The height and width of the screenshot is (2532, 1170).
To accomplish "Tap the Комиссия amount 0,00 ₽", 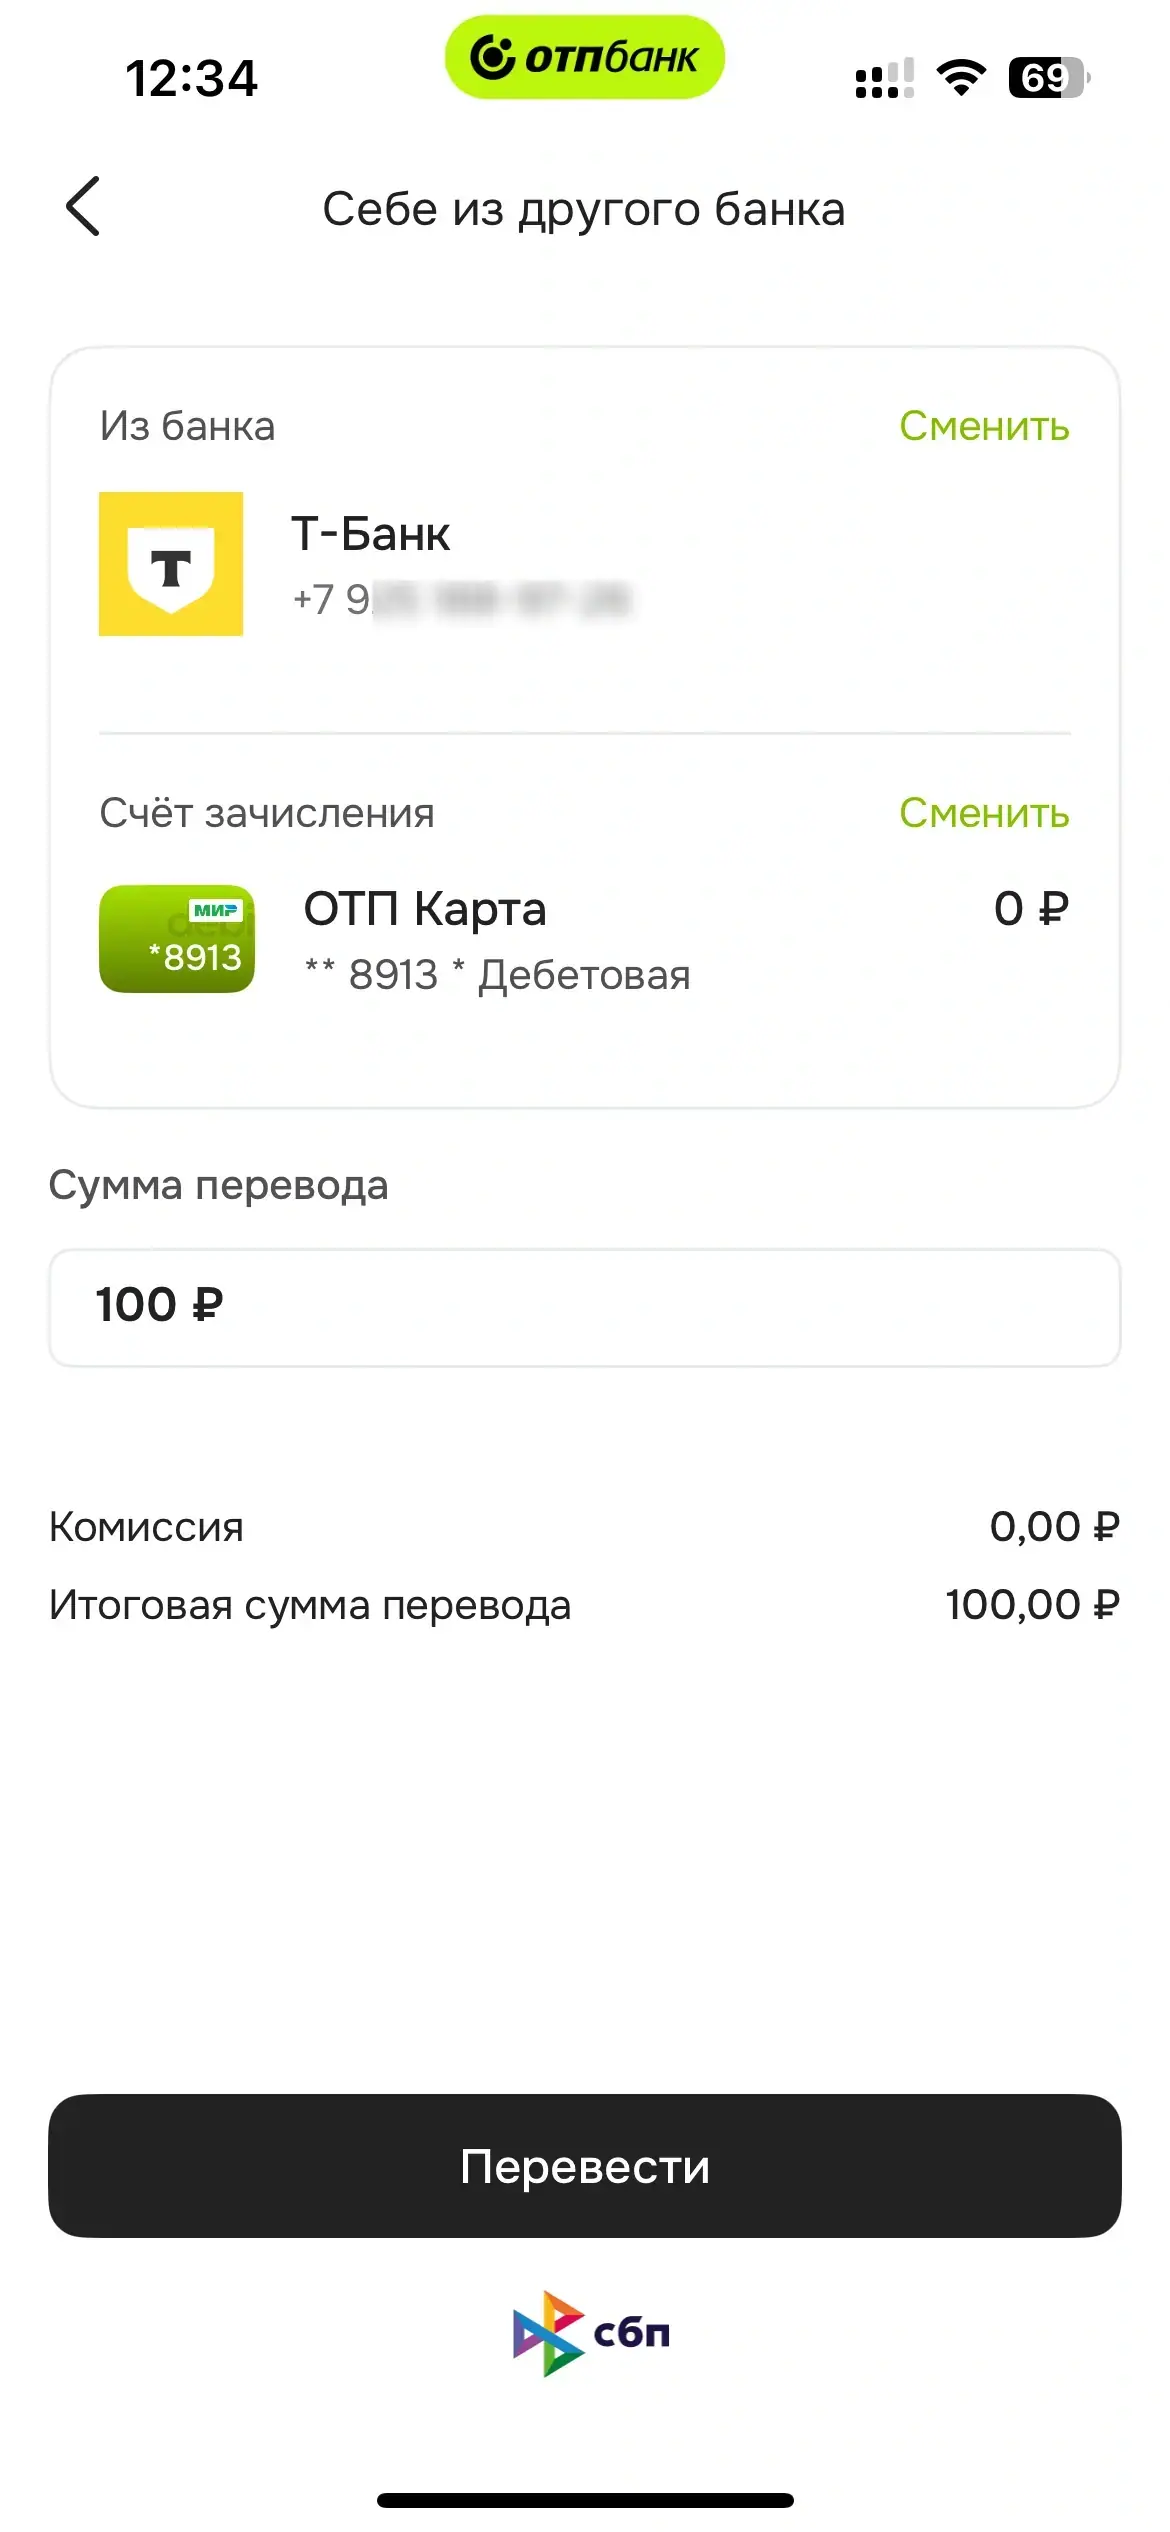I will click(x=1054, y=1527).
